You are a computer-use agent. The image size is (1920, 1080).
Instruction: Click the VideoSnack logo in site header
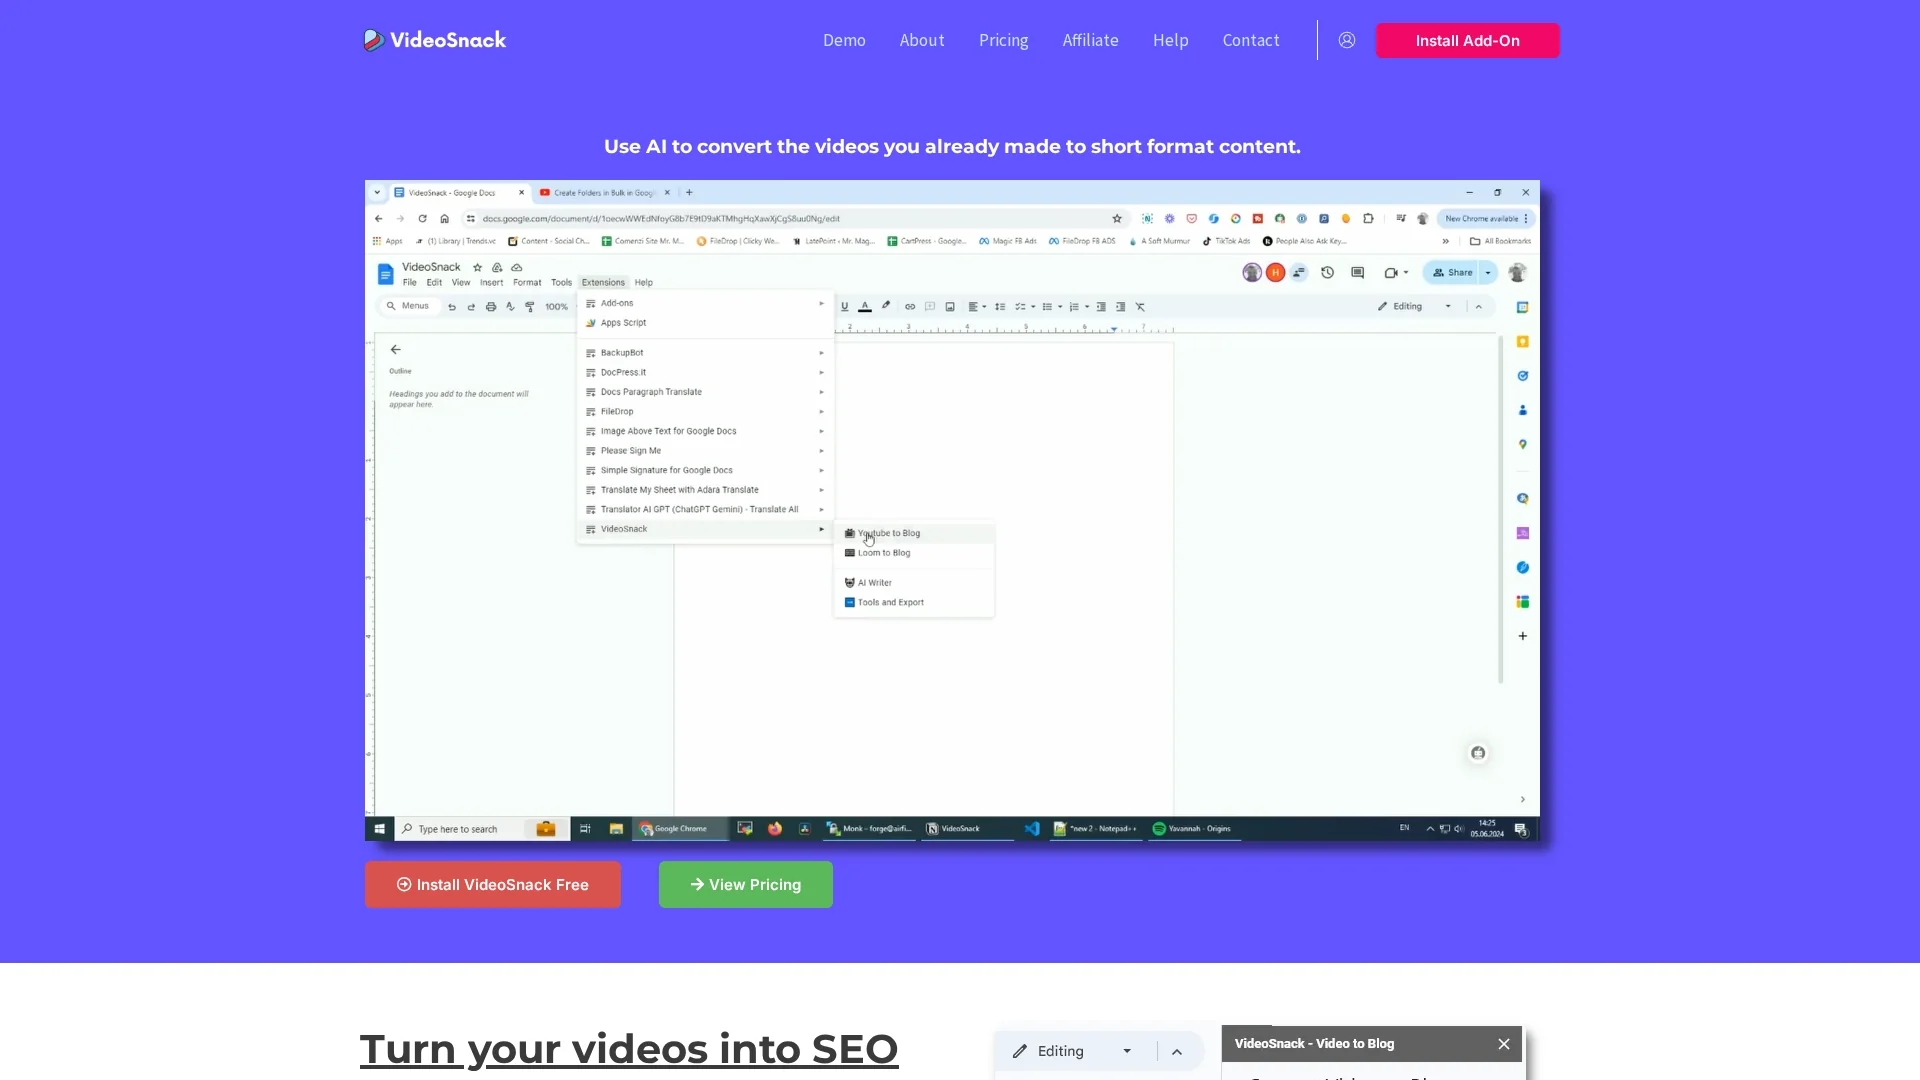(435, 40)
